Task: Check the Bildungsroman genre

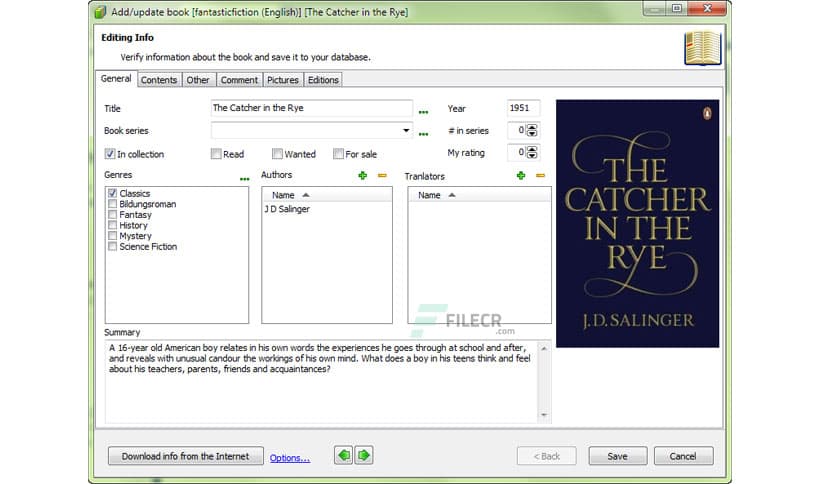Action: tap(112, 204)
